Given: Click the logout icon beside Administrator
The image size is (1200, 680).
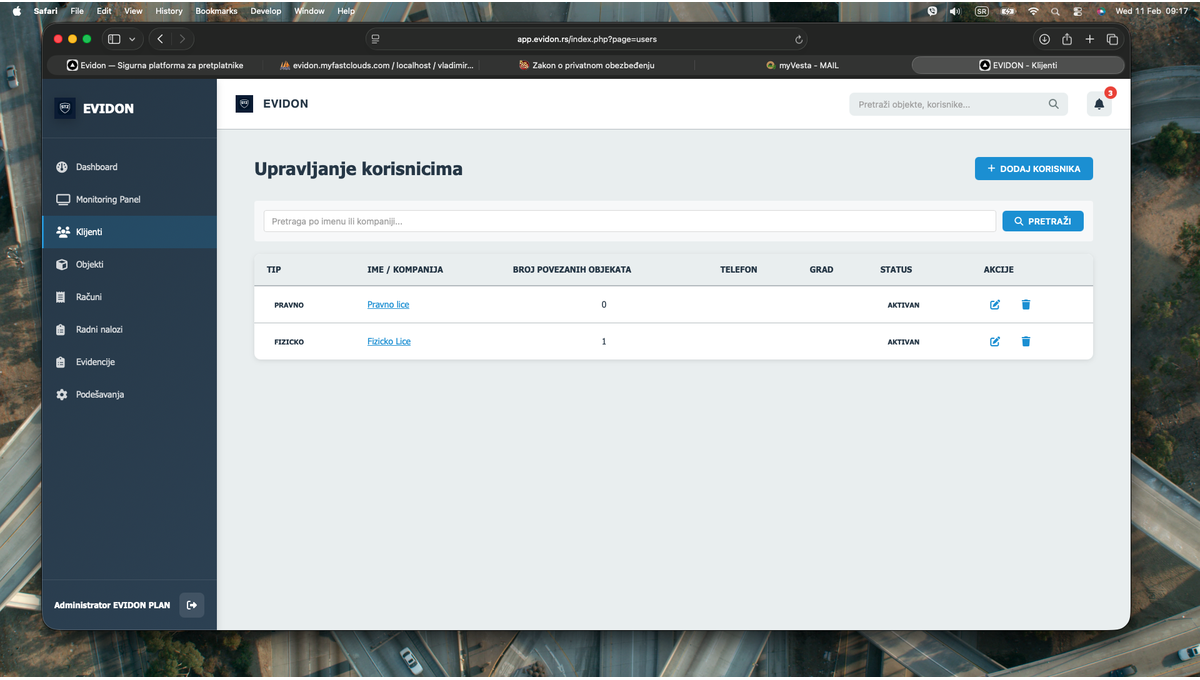Looking at the screenshot, I should click(x=191, y=605).
